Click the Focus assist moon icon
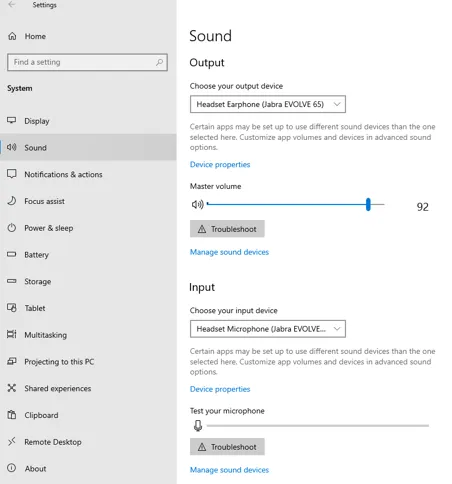This screenshot has height=484, width=452. coord(12,201)
